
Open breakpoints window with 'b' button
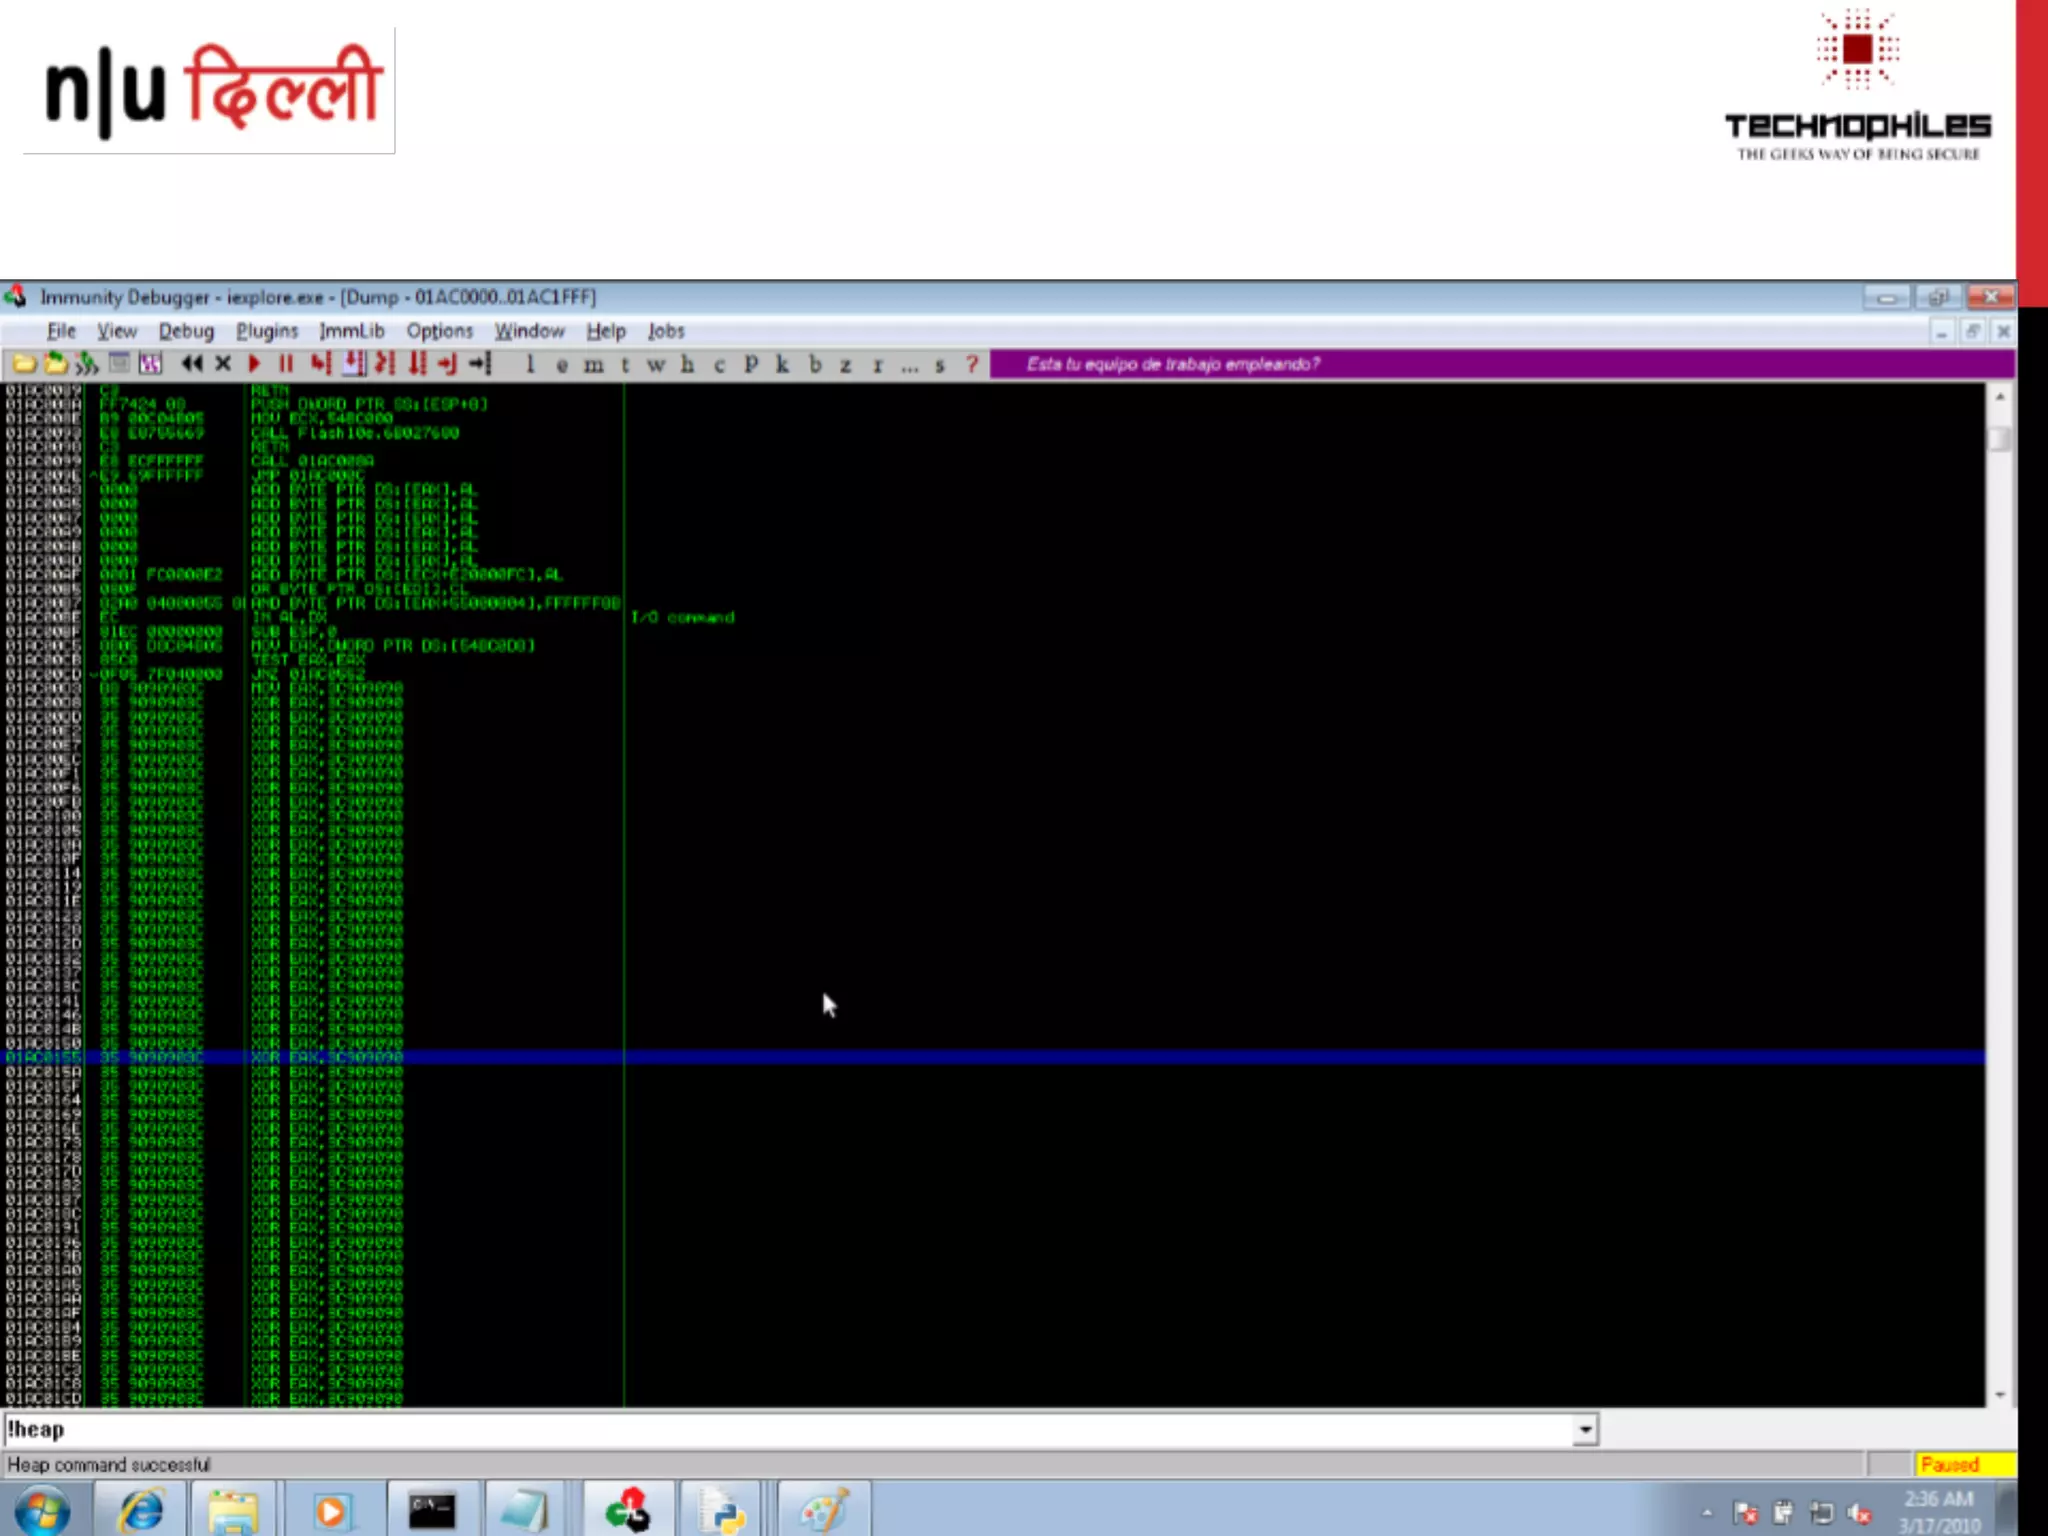pos(815,365)
